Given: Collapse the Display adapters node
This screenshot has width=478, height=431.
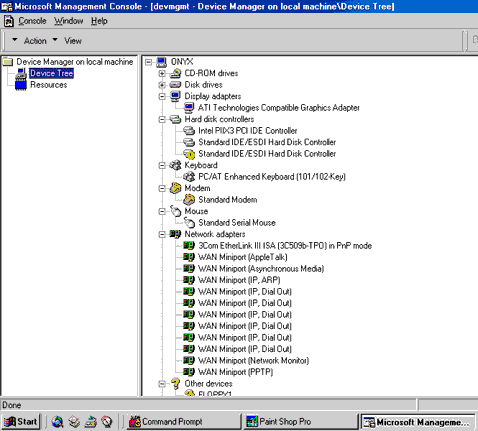Looking at the screenshot, I should click(162, 96).
